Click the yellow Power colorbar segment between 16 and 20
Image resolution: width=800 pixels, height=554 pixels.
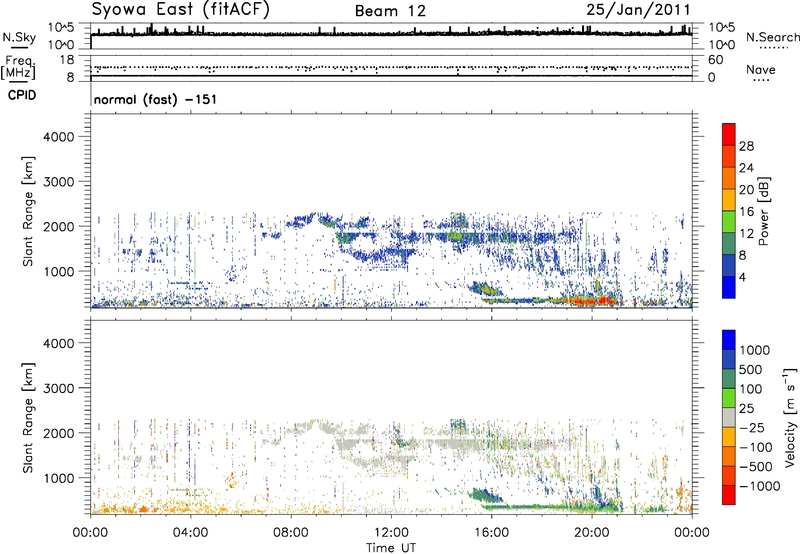pos(729,200)
